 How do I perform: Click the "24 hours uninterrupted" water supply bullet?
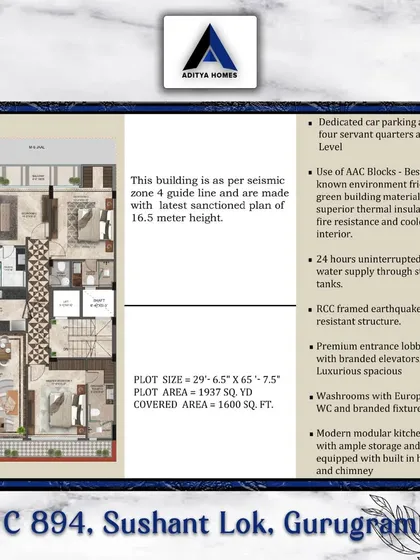tap(364, 271)
